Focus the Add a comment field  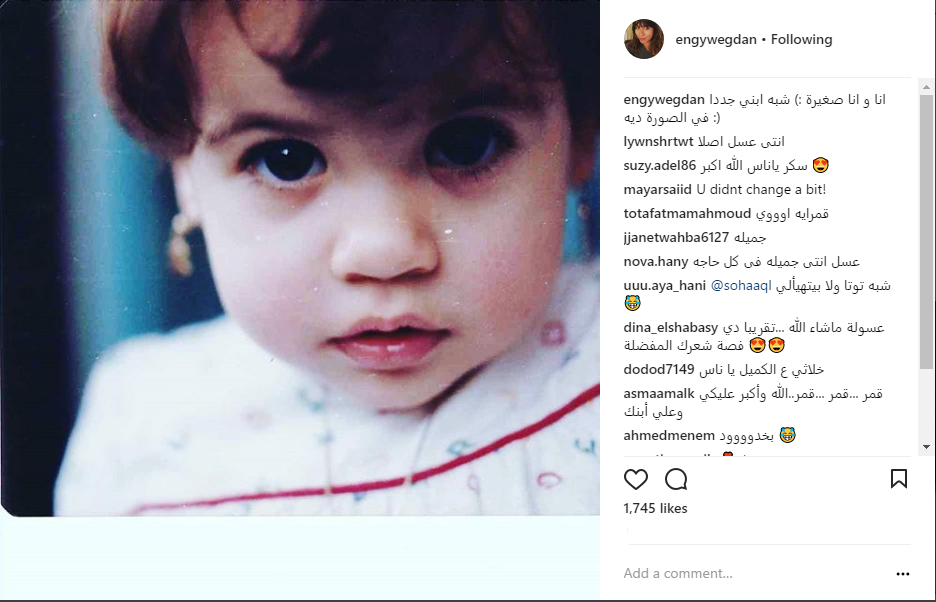pyautogui.click(x=755, y=573)
